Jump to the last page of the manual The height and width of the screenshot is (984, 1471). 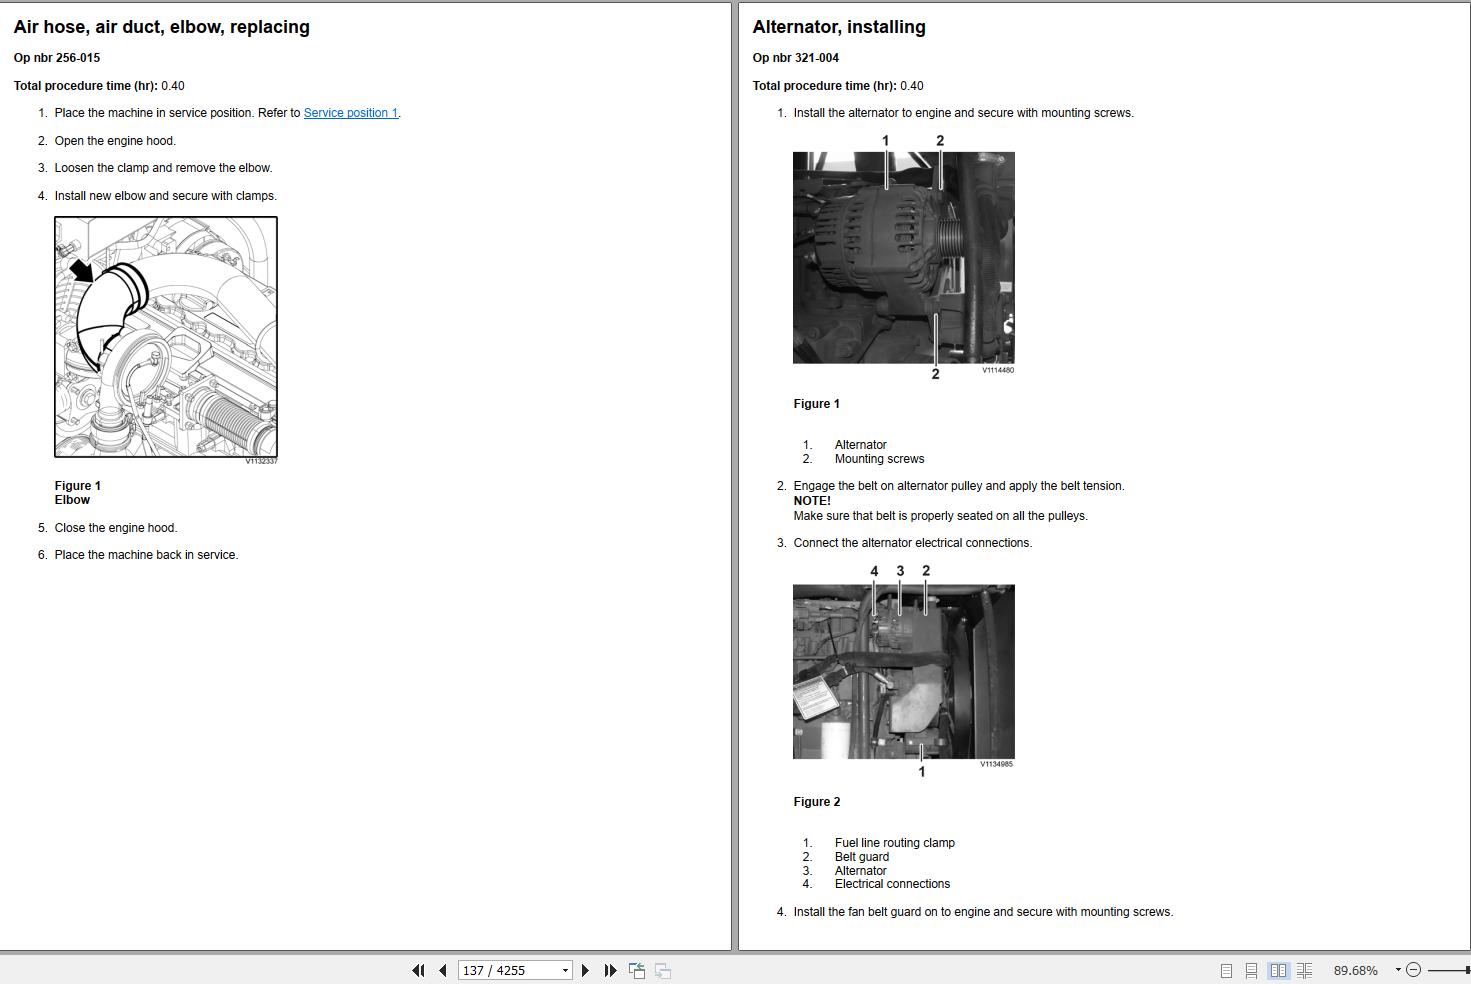610,970
